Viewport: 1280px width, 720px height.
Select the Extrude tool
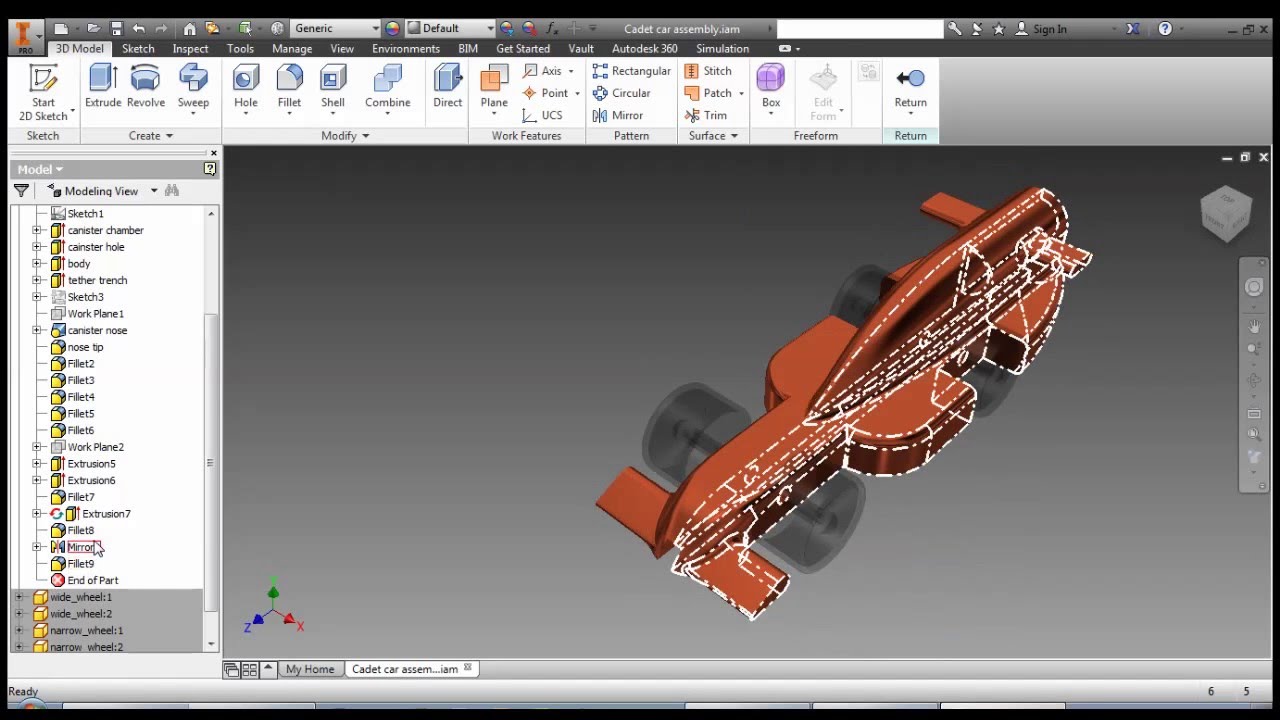click(x=103, y=87)
